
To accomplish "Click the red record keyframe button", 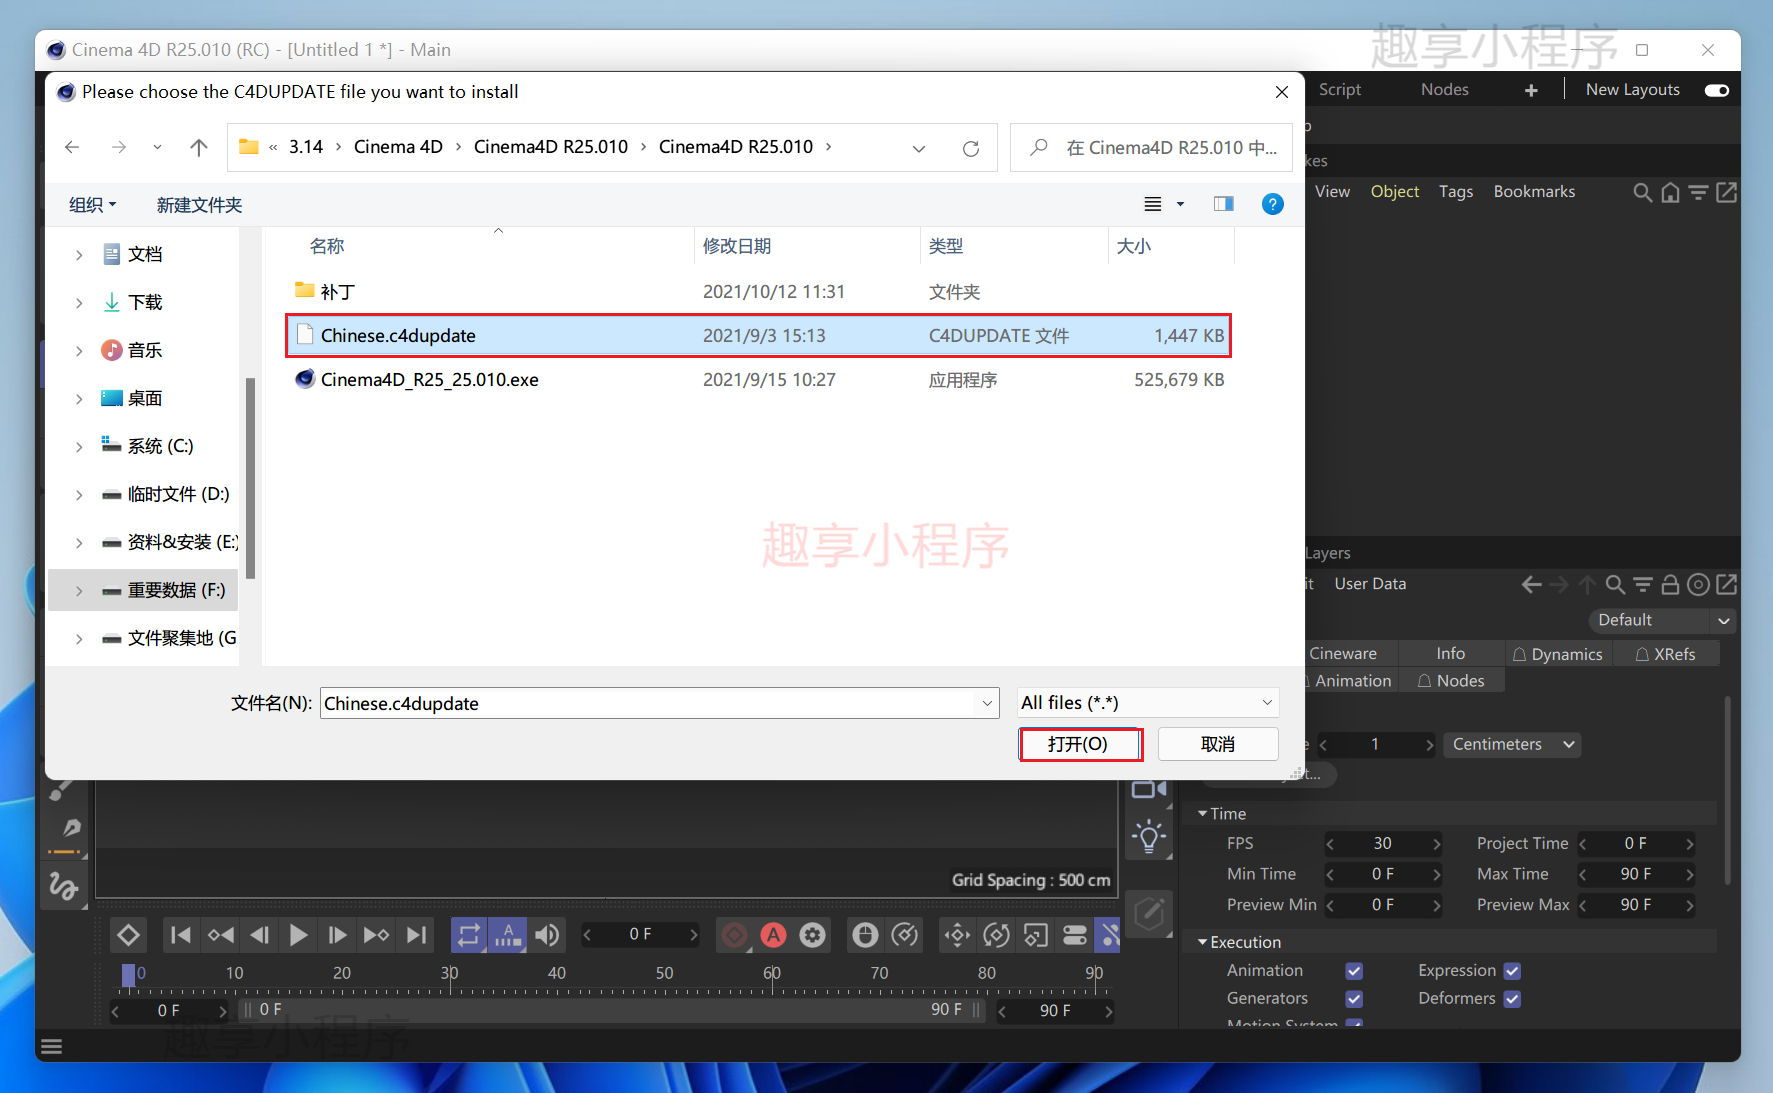I will point(734,936).
